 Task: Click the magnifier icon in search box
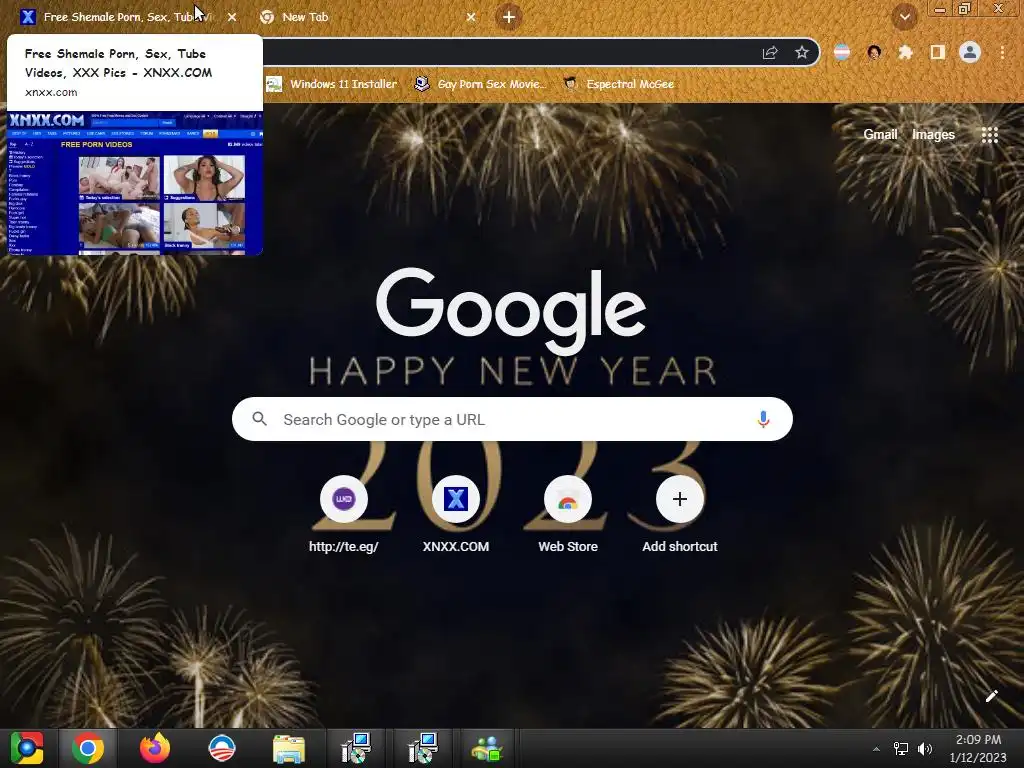click(x=259, y=419)
